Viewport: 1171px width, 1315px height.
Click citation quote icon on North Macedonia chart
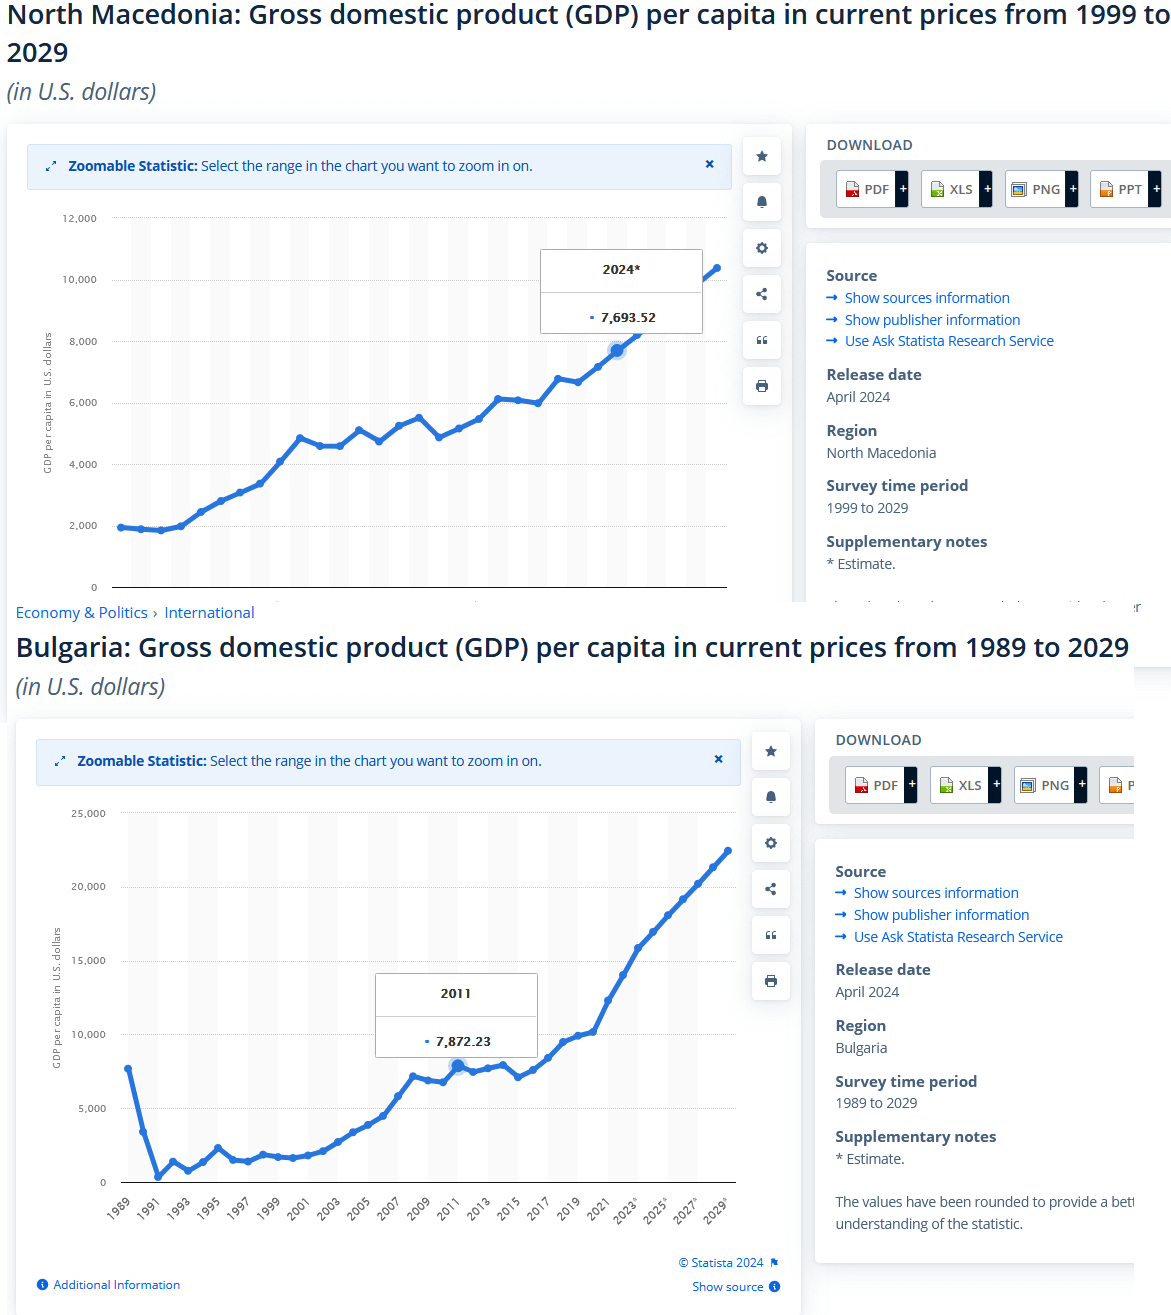click(x=762, y=340)
